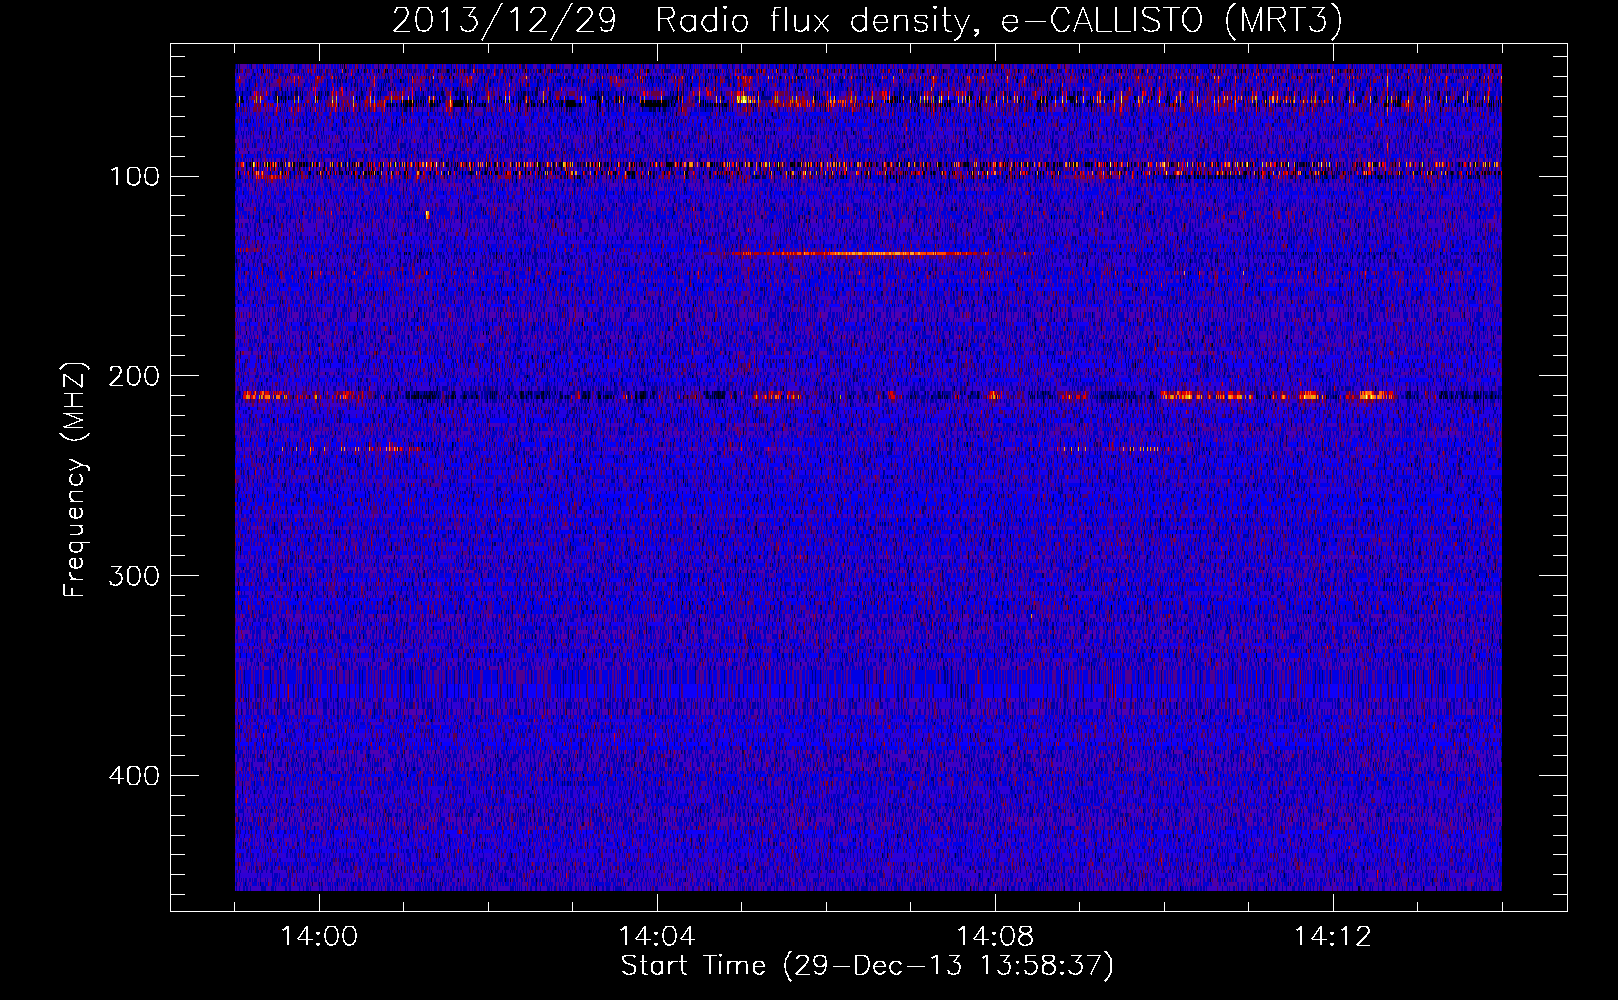Image resolution: width=1618 pixels, height=1000 pixels.
Task: Click the Start Time axis caption
Action: point(867,966)
